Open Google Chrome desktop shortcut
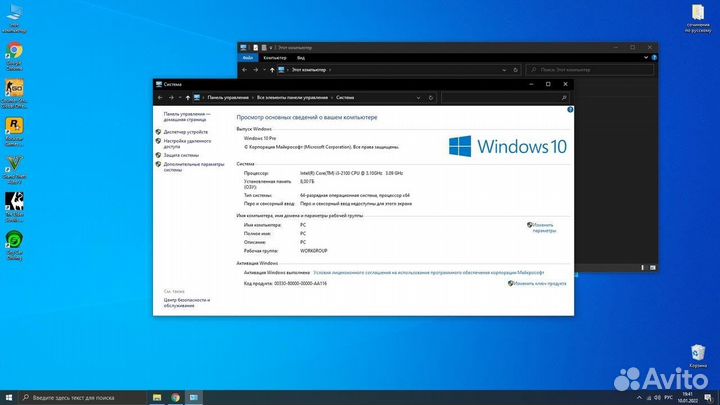 tap(15, 52)
